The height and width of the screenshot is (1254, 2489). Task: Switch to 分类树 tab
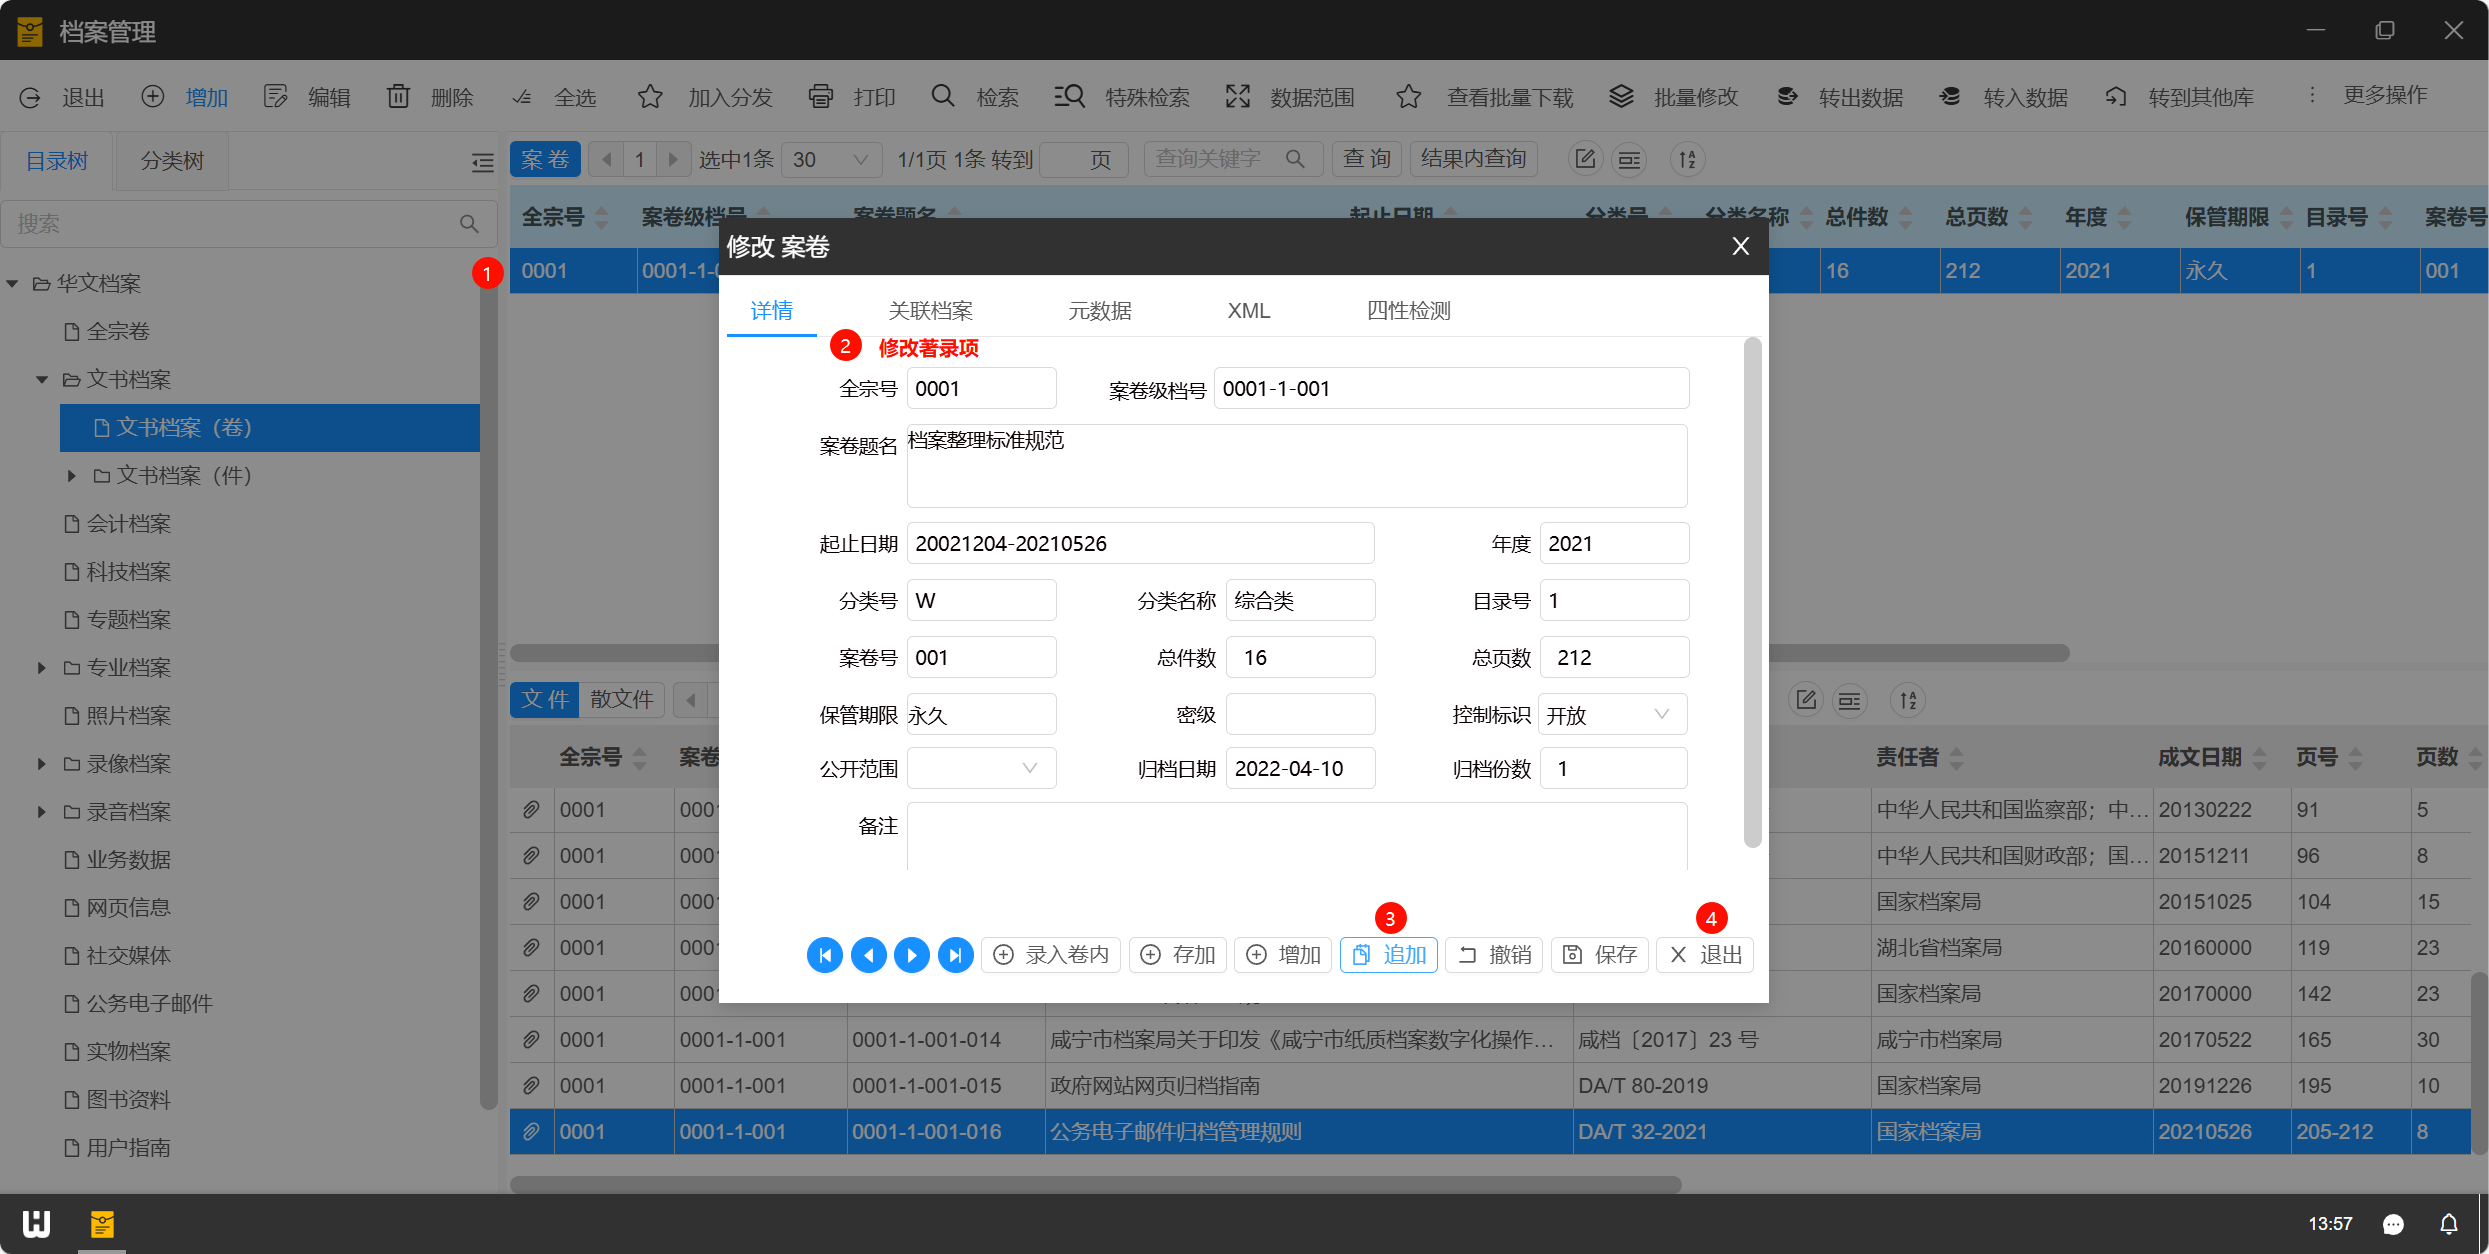click(172, 161)
